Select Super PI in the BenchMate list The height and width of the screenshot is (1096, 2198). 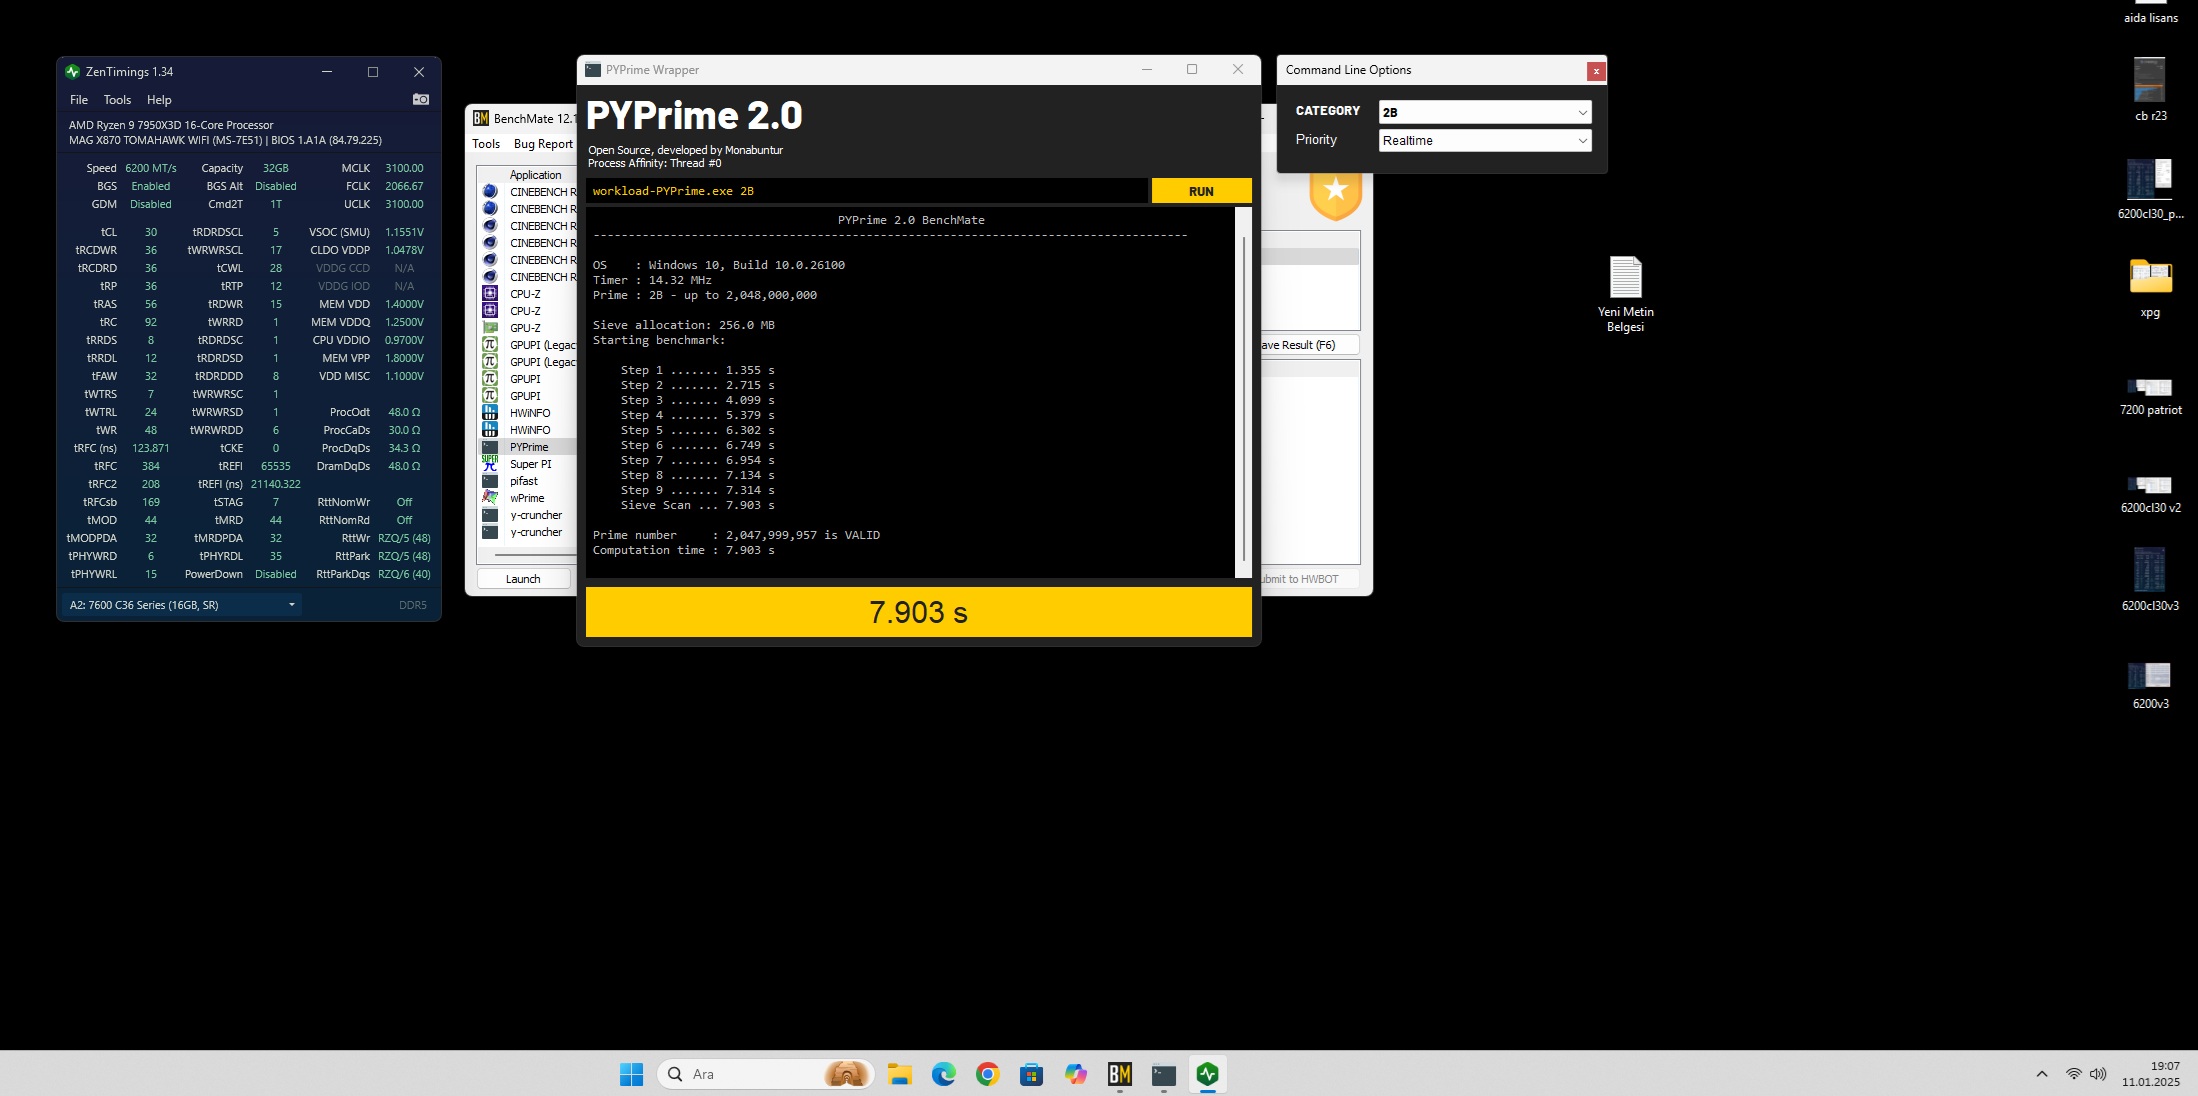[x=530, y=464]
